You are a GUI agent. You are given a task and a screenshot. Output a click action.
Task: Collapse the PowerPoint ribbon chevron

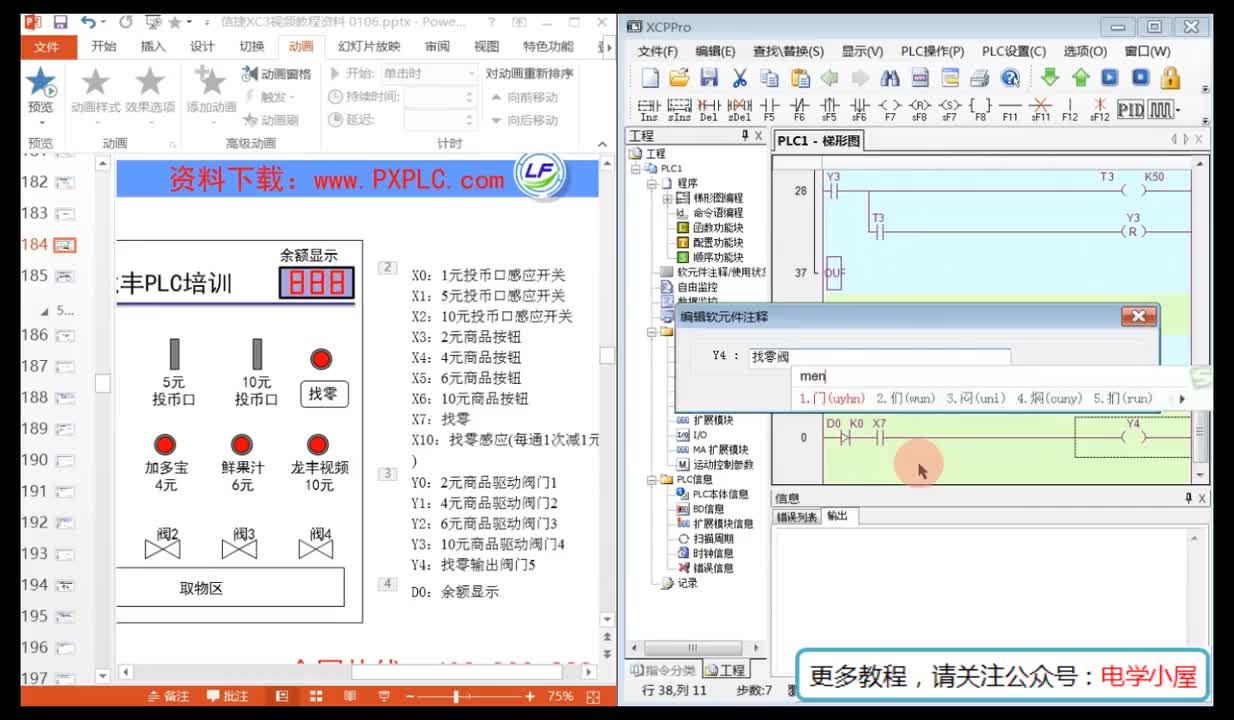(602, 144)
